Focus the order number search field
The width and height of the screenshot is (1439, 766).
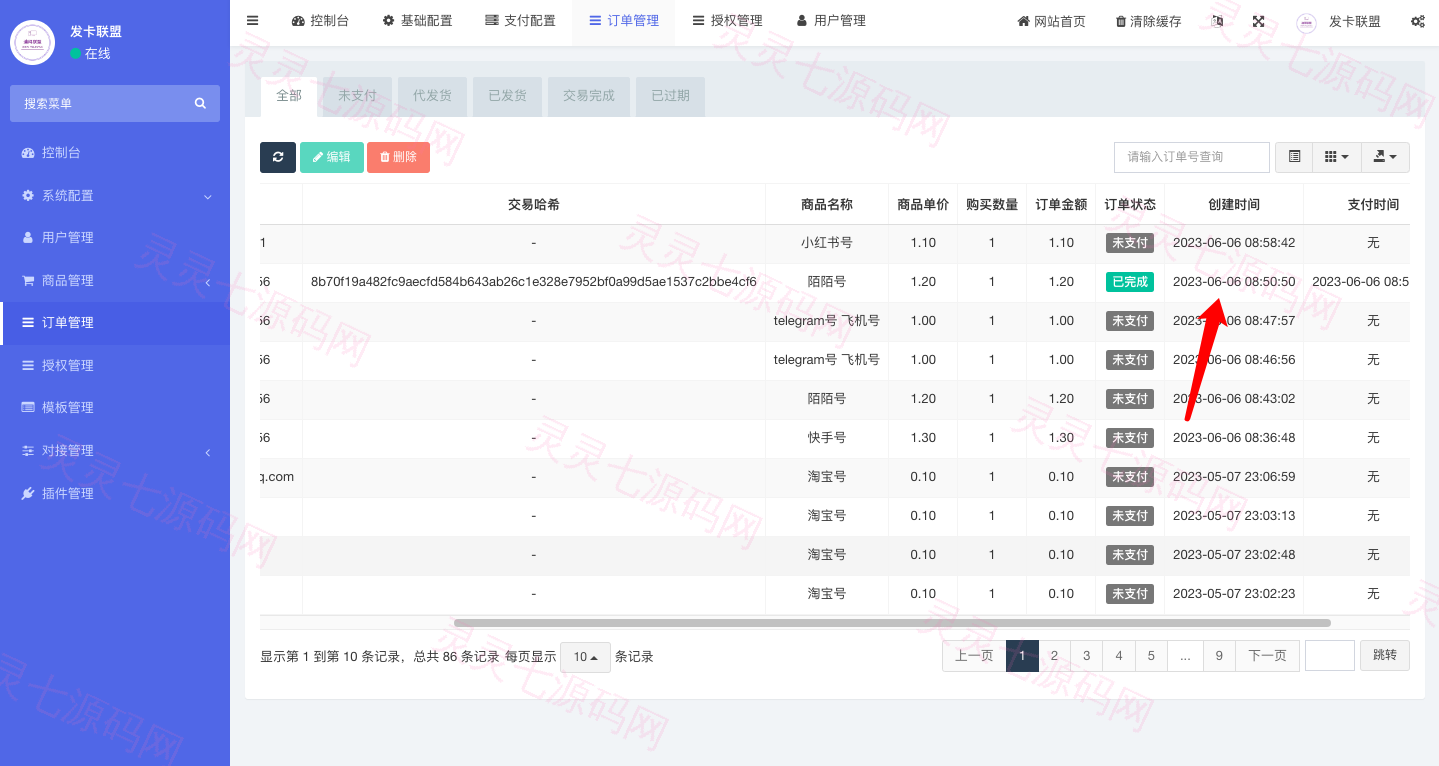(1192, 157)
